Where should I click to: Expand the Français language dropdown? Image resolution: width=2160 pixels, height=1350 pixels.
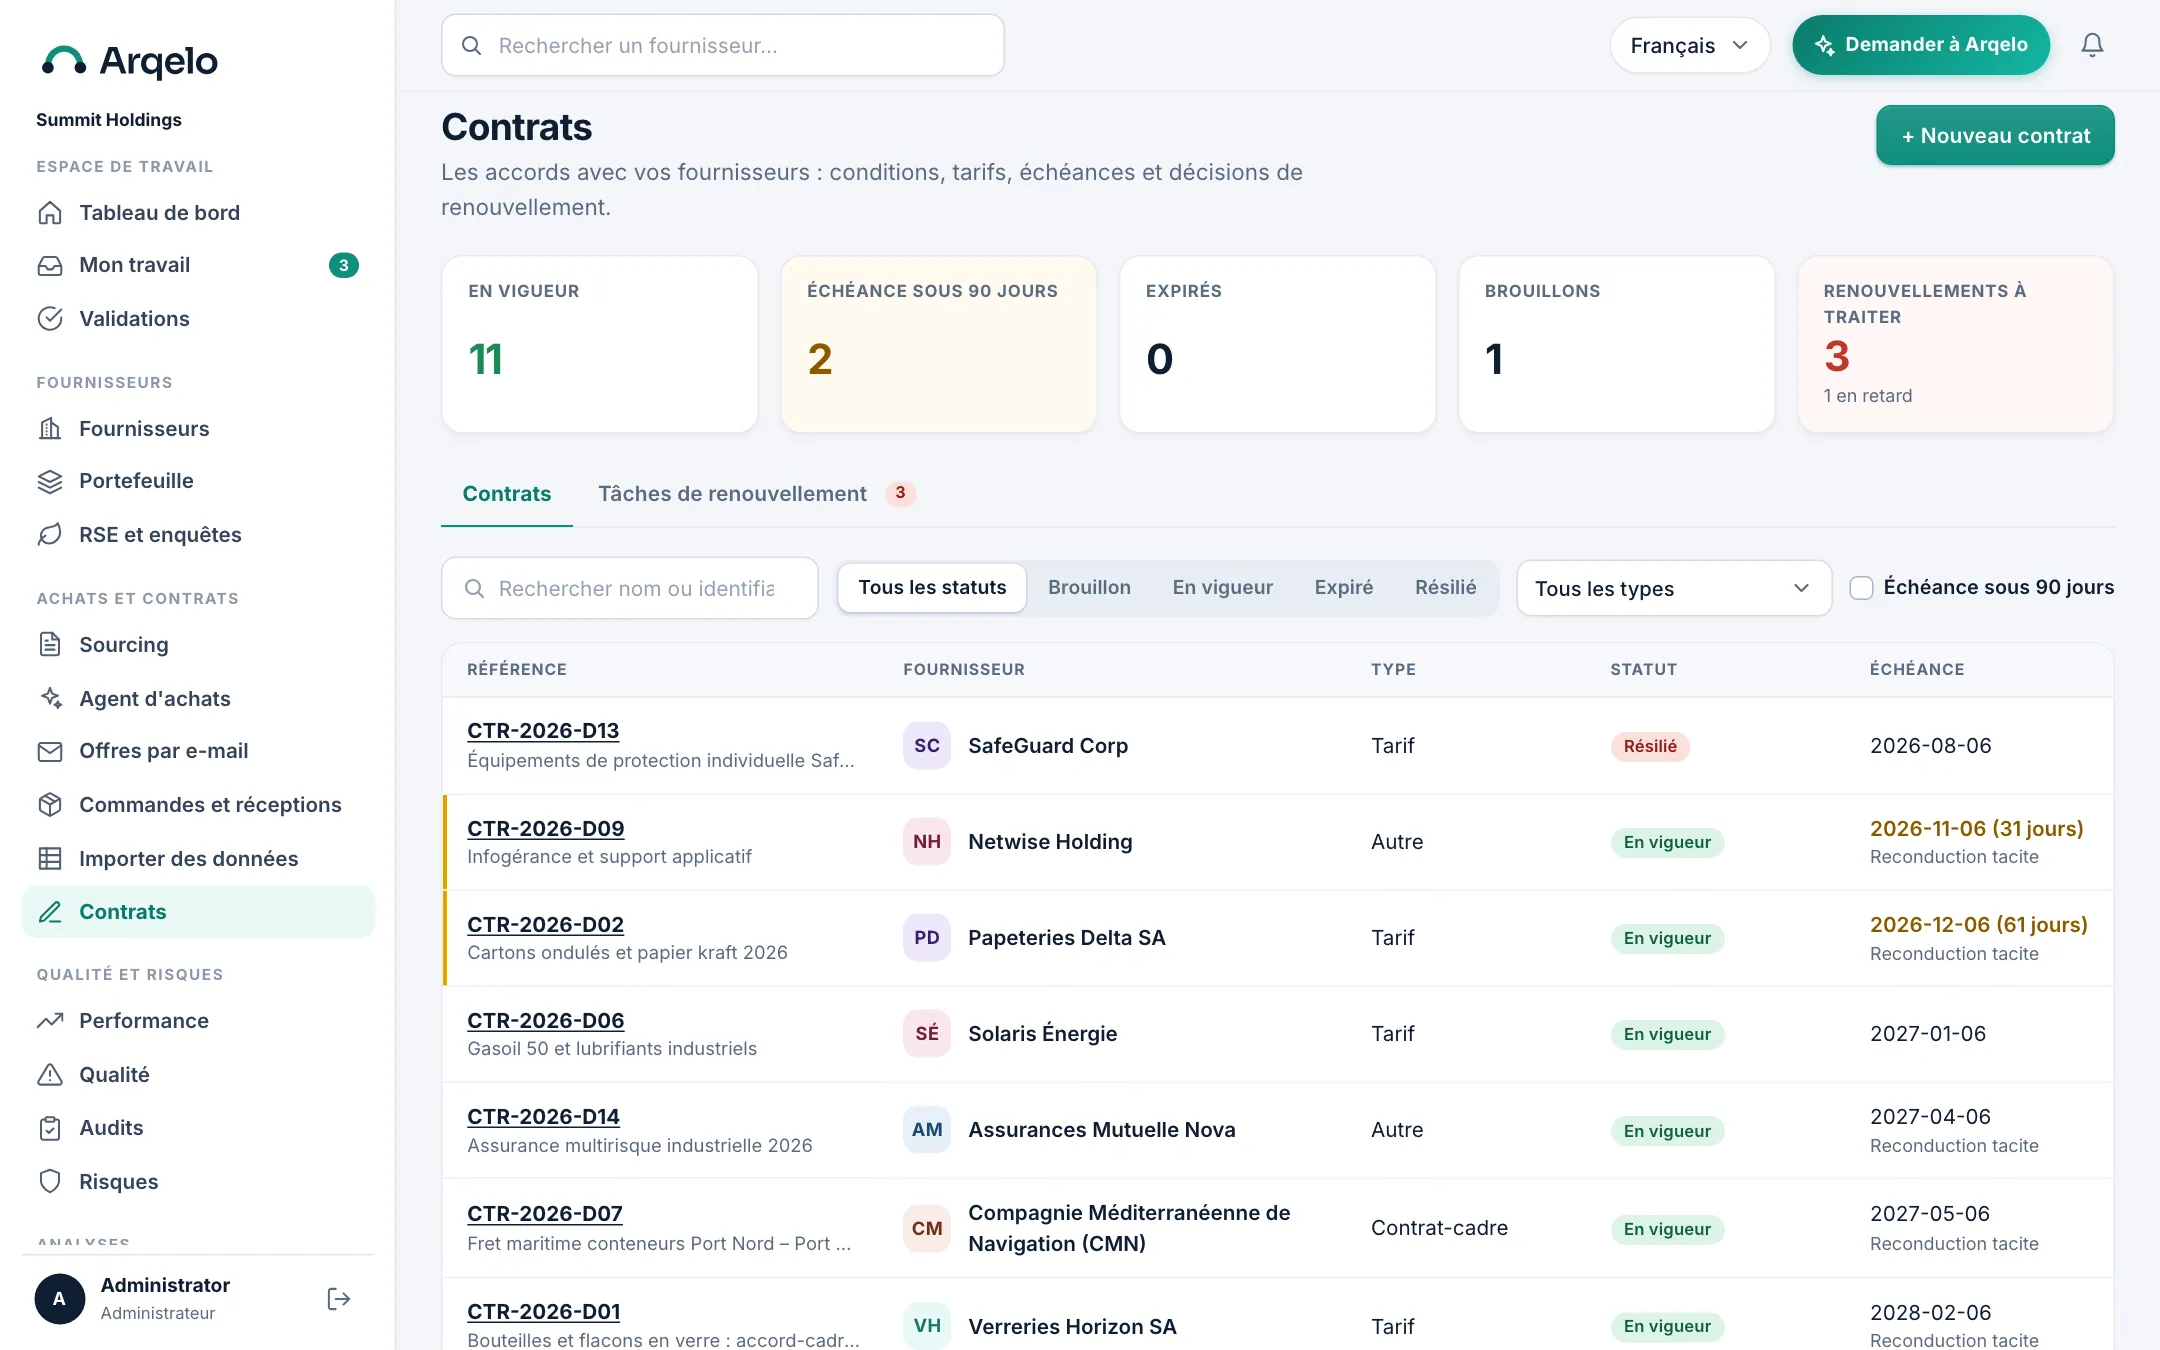coord(1689,45)
